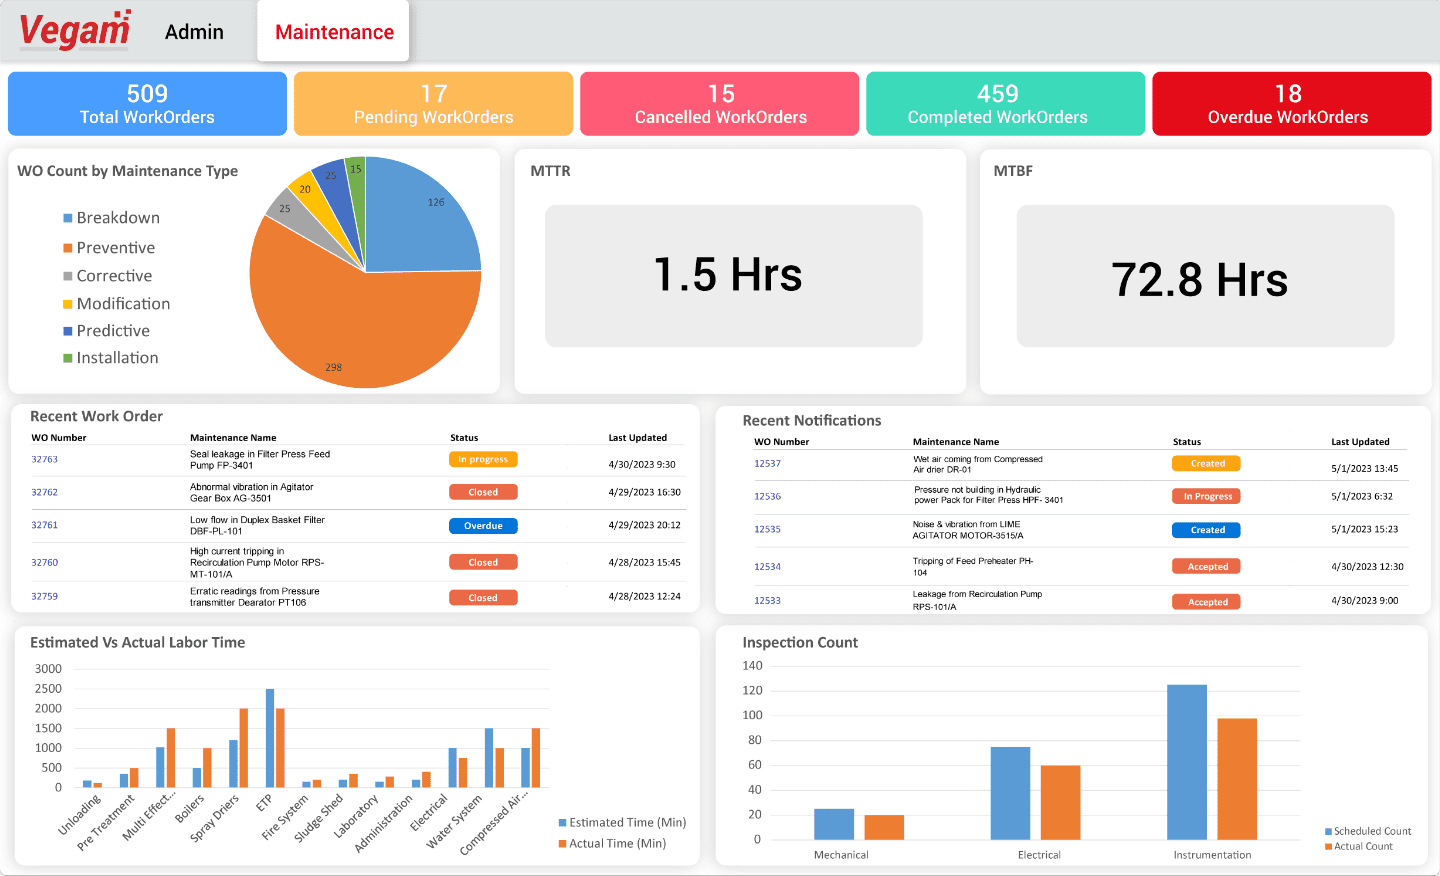
Task: Open notification 12537 link
Action: pyautogui.click(x=767, y=464)
